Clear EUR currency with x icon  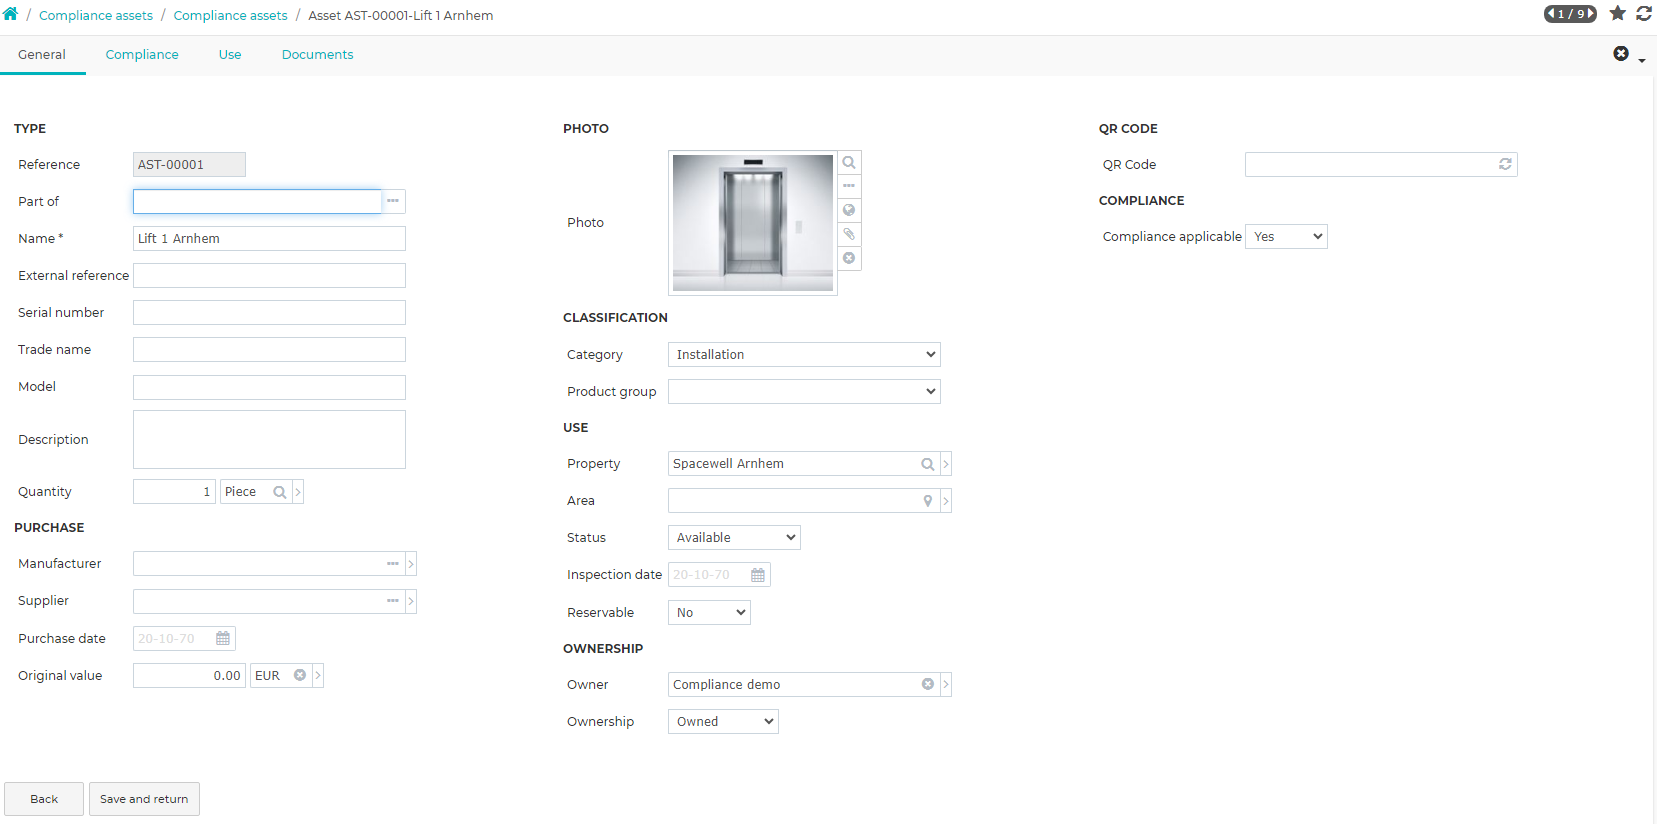tap(299, 675)
